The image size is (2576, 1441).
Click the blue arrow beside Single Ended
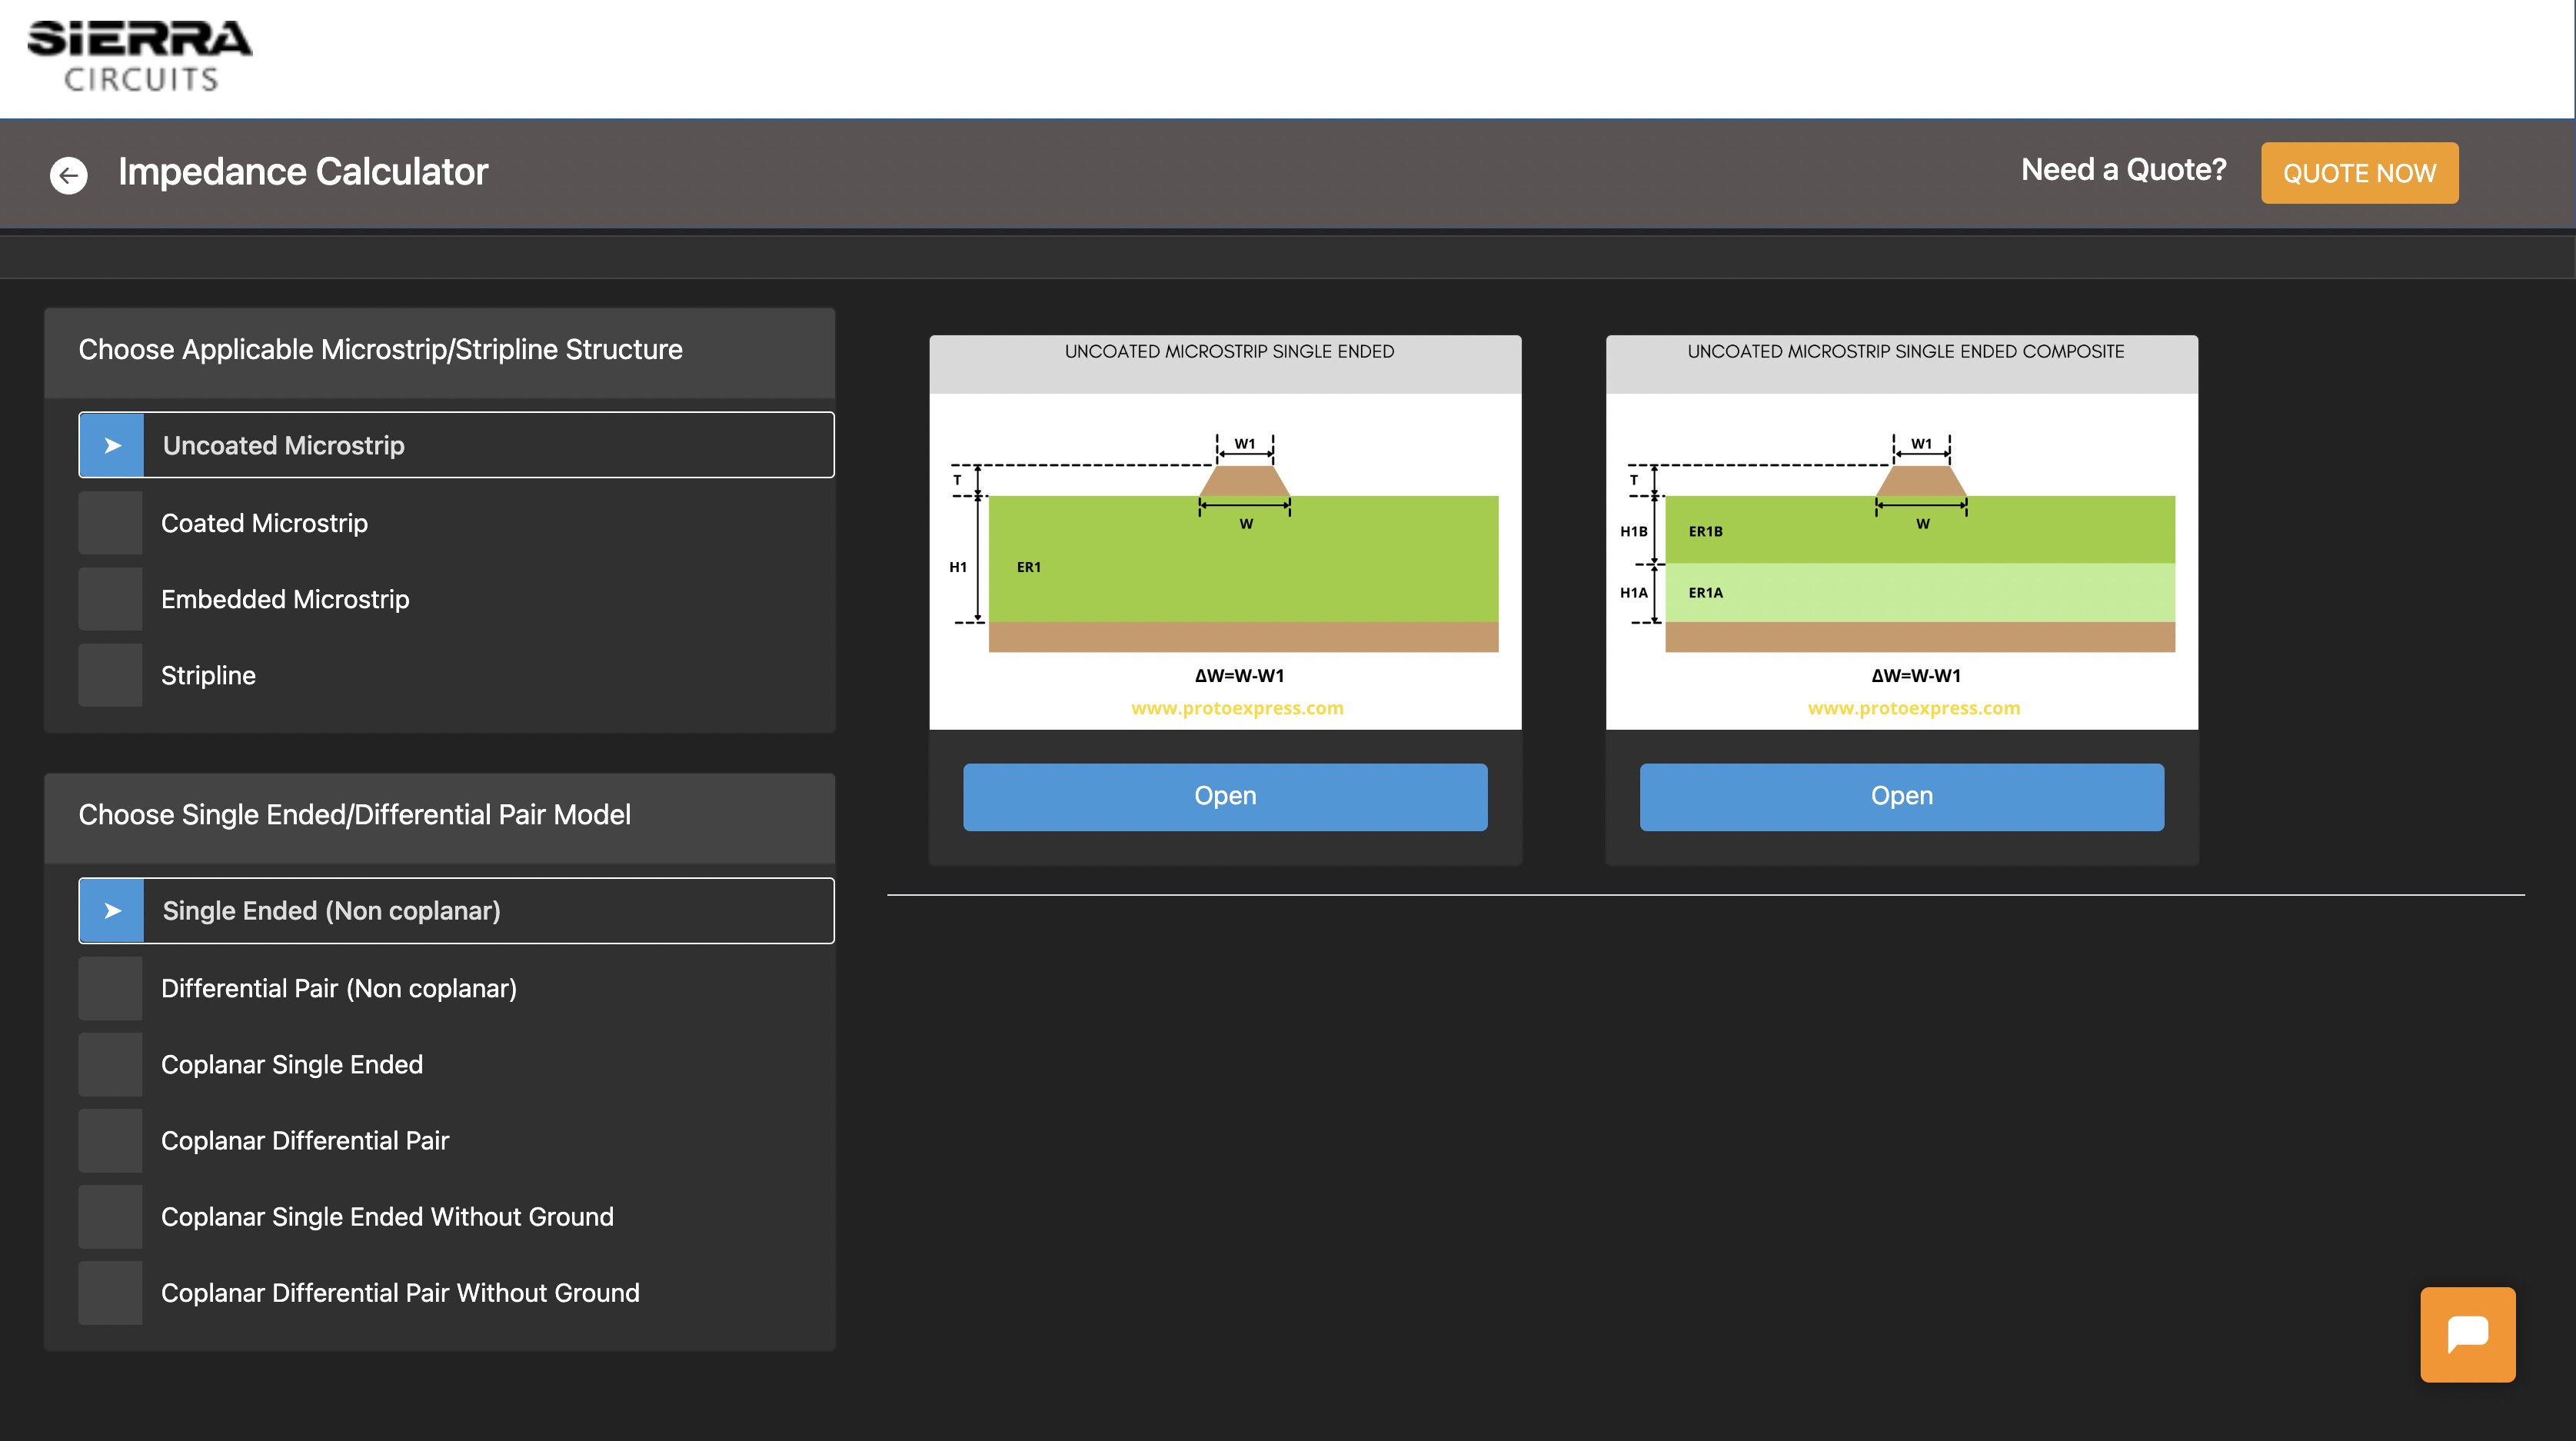(112, 911)
